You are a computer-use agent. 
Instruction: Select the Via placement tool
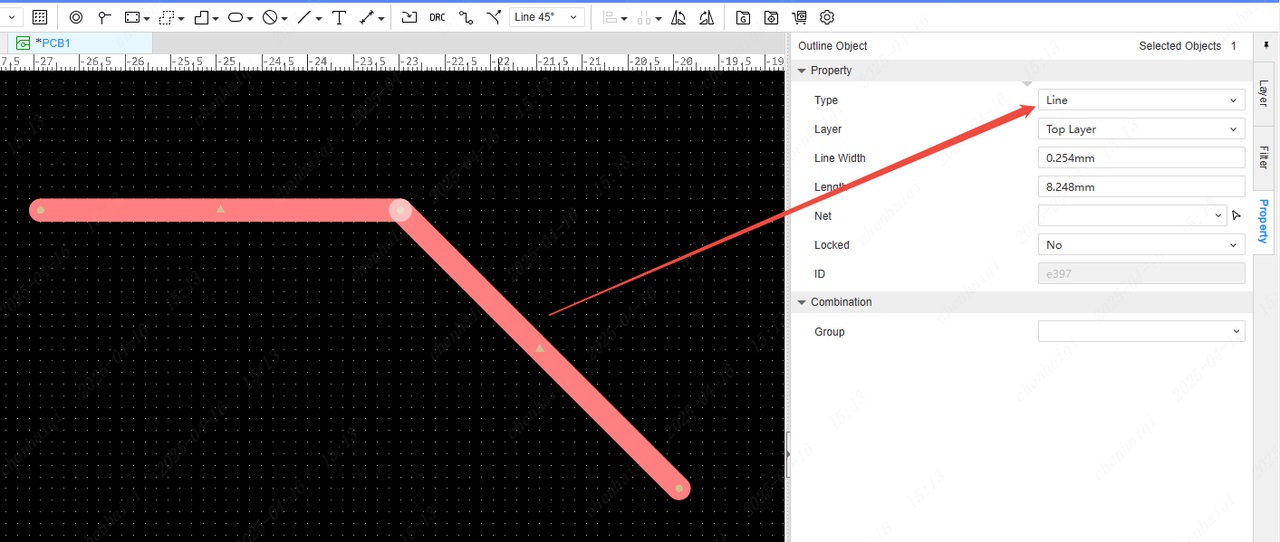pyautogui.click(x=104, y=17)
